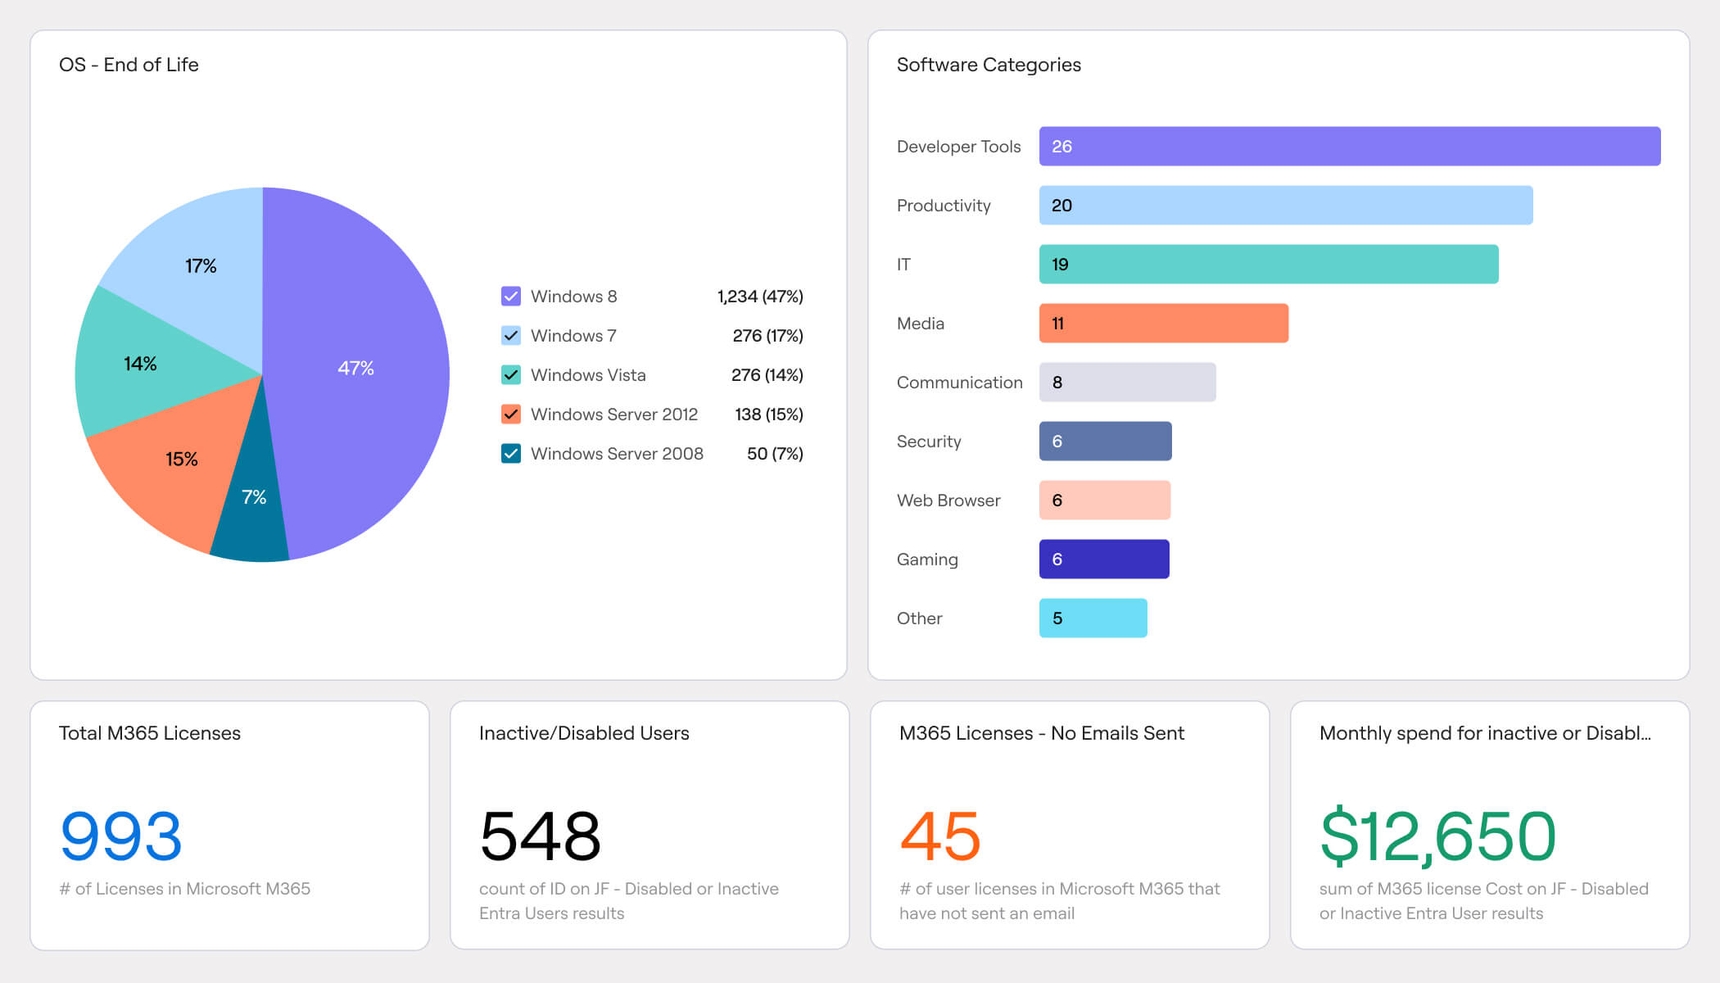1720x983 pixels.
Task: Select the 14% teal pie slice
Action: point(140,365)
